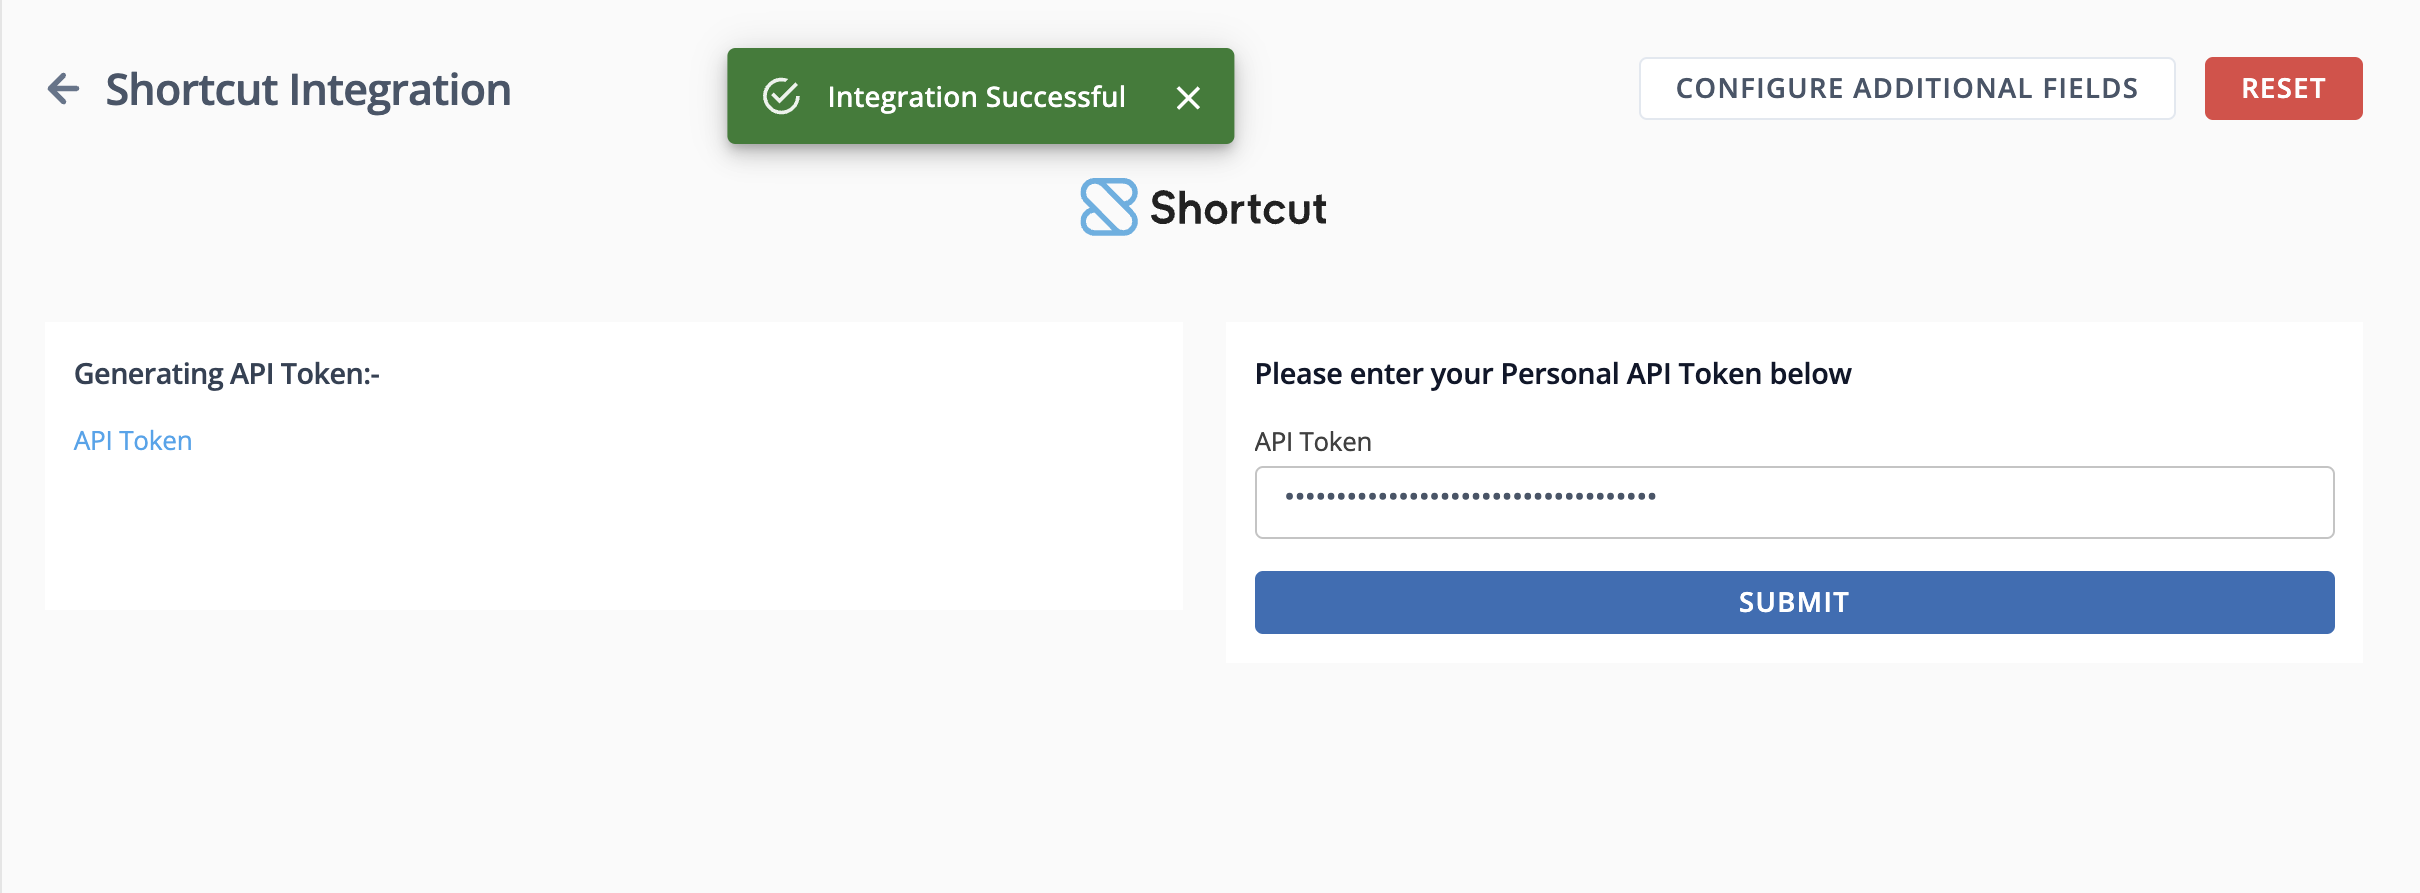
Task: Click the Integration Successful toast message text
Action: (977, 97)
